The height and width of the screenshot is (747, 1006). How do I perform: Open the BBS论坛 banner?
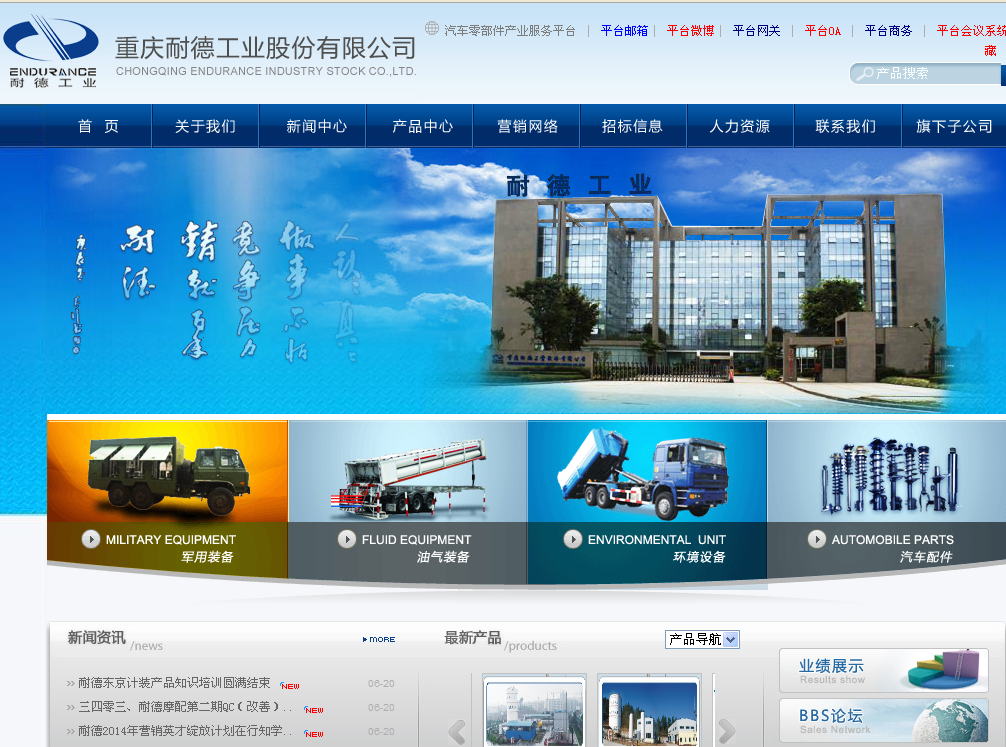883,721
